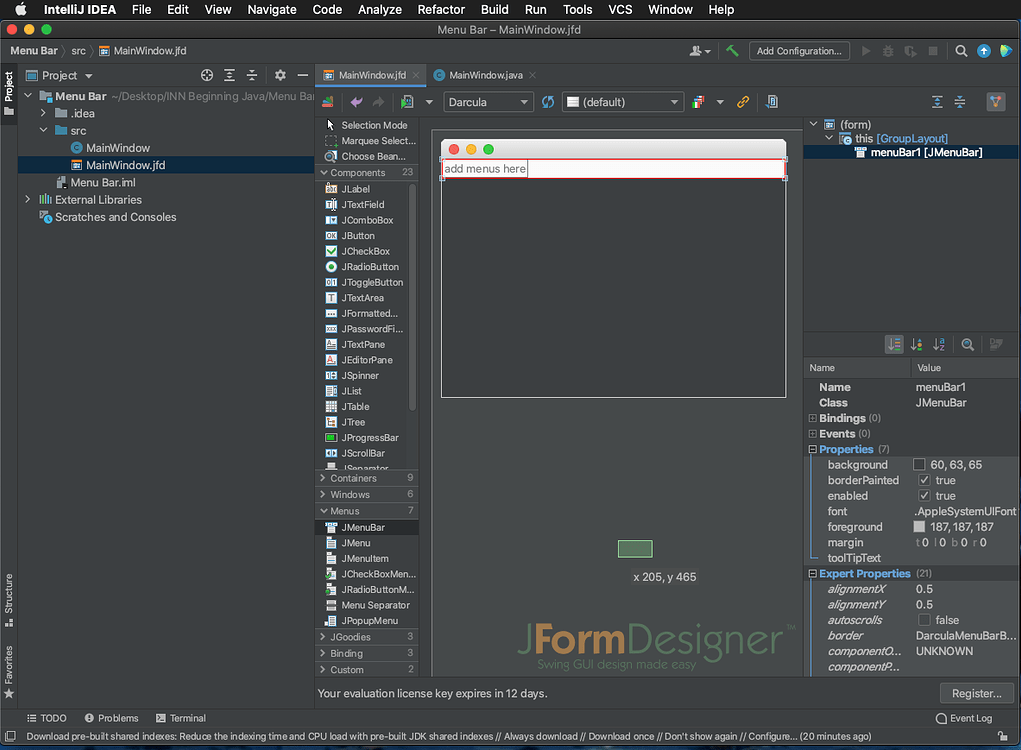Click the background color swatch
Screen dimensions: 1021x750
(919, 465)
